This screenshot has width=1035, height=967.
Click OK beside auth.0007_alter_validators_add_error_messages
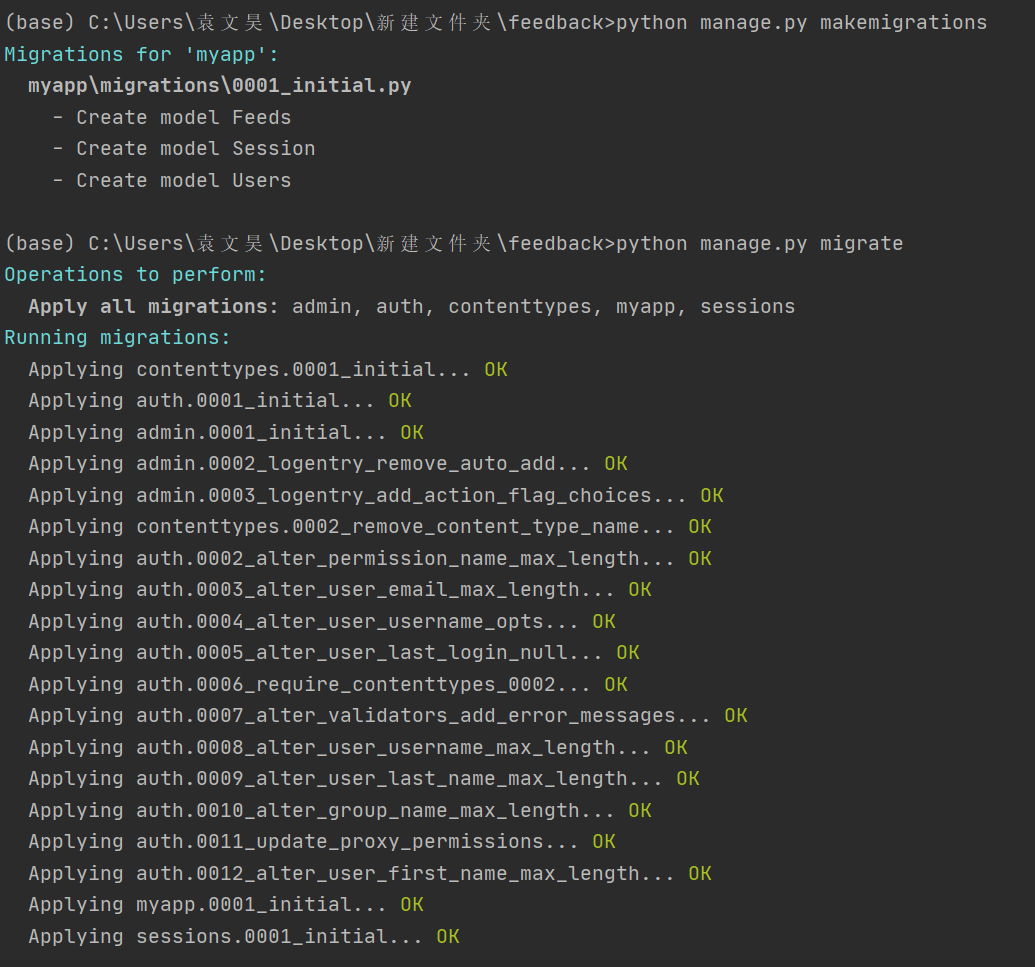pyautogui.click(x=736, y=716)
